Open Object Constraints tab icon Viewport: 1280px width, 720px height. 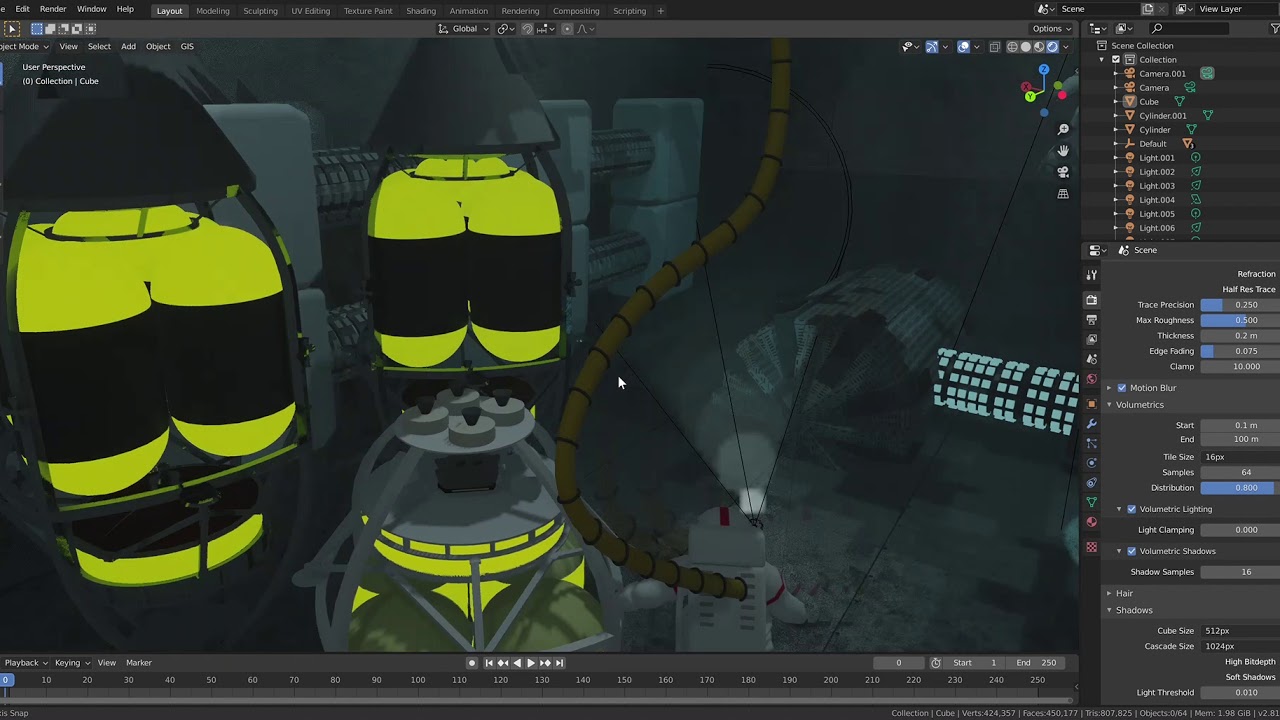tap(1091, 483)
